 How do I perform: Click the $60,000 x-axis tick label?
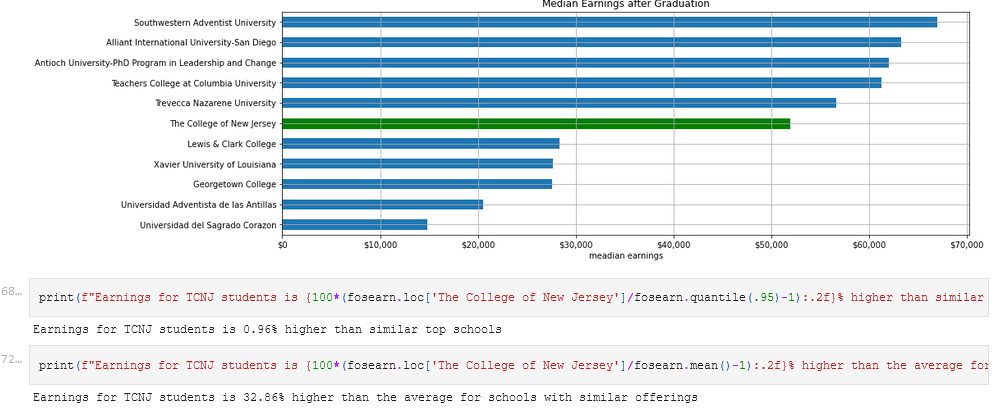coord(870,245)
